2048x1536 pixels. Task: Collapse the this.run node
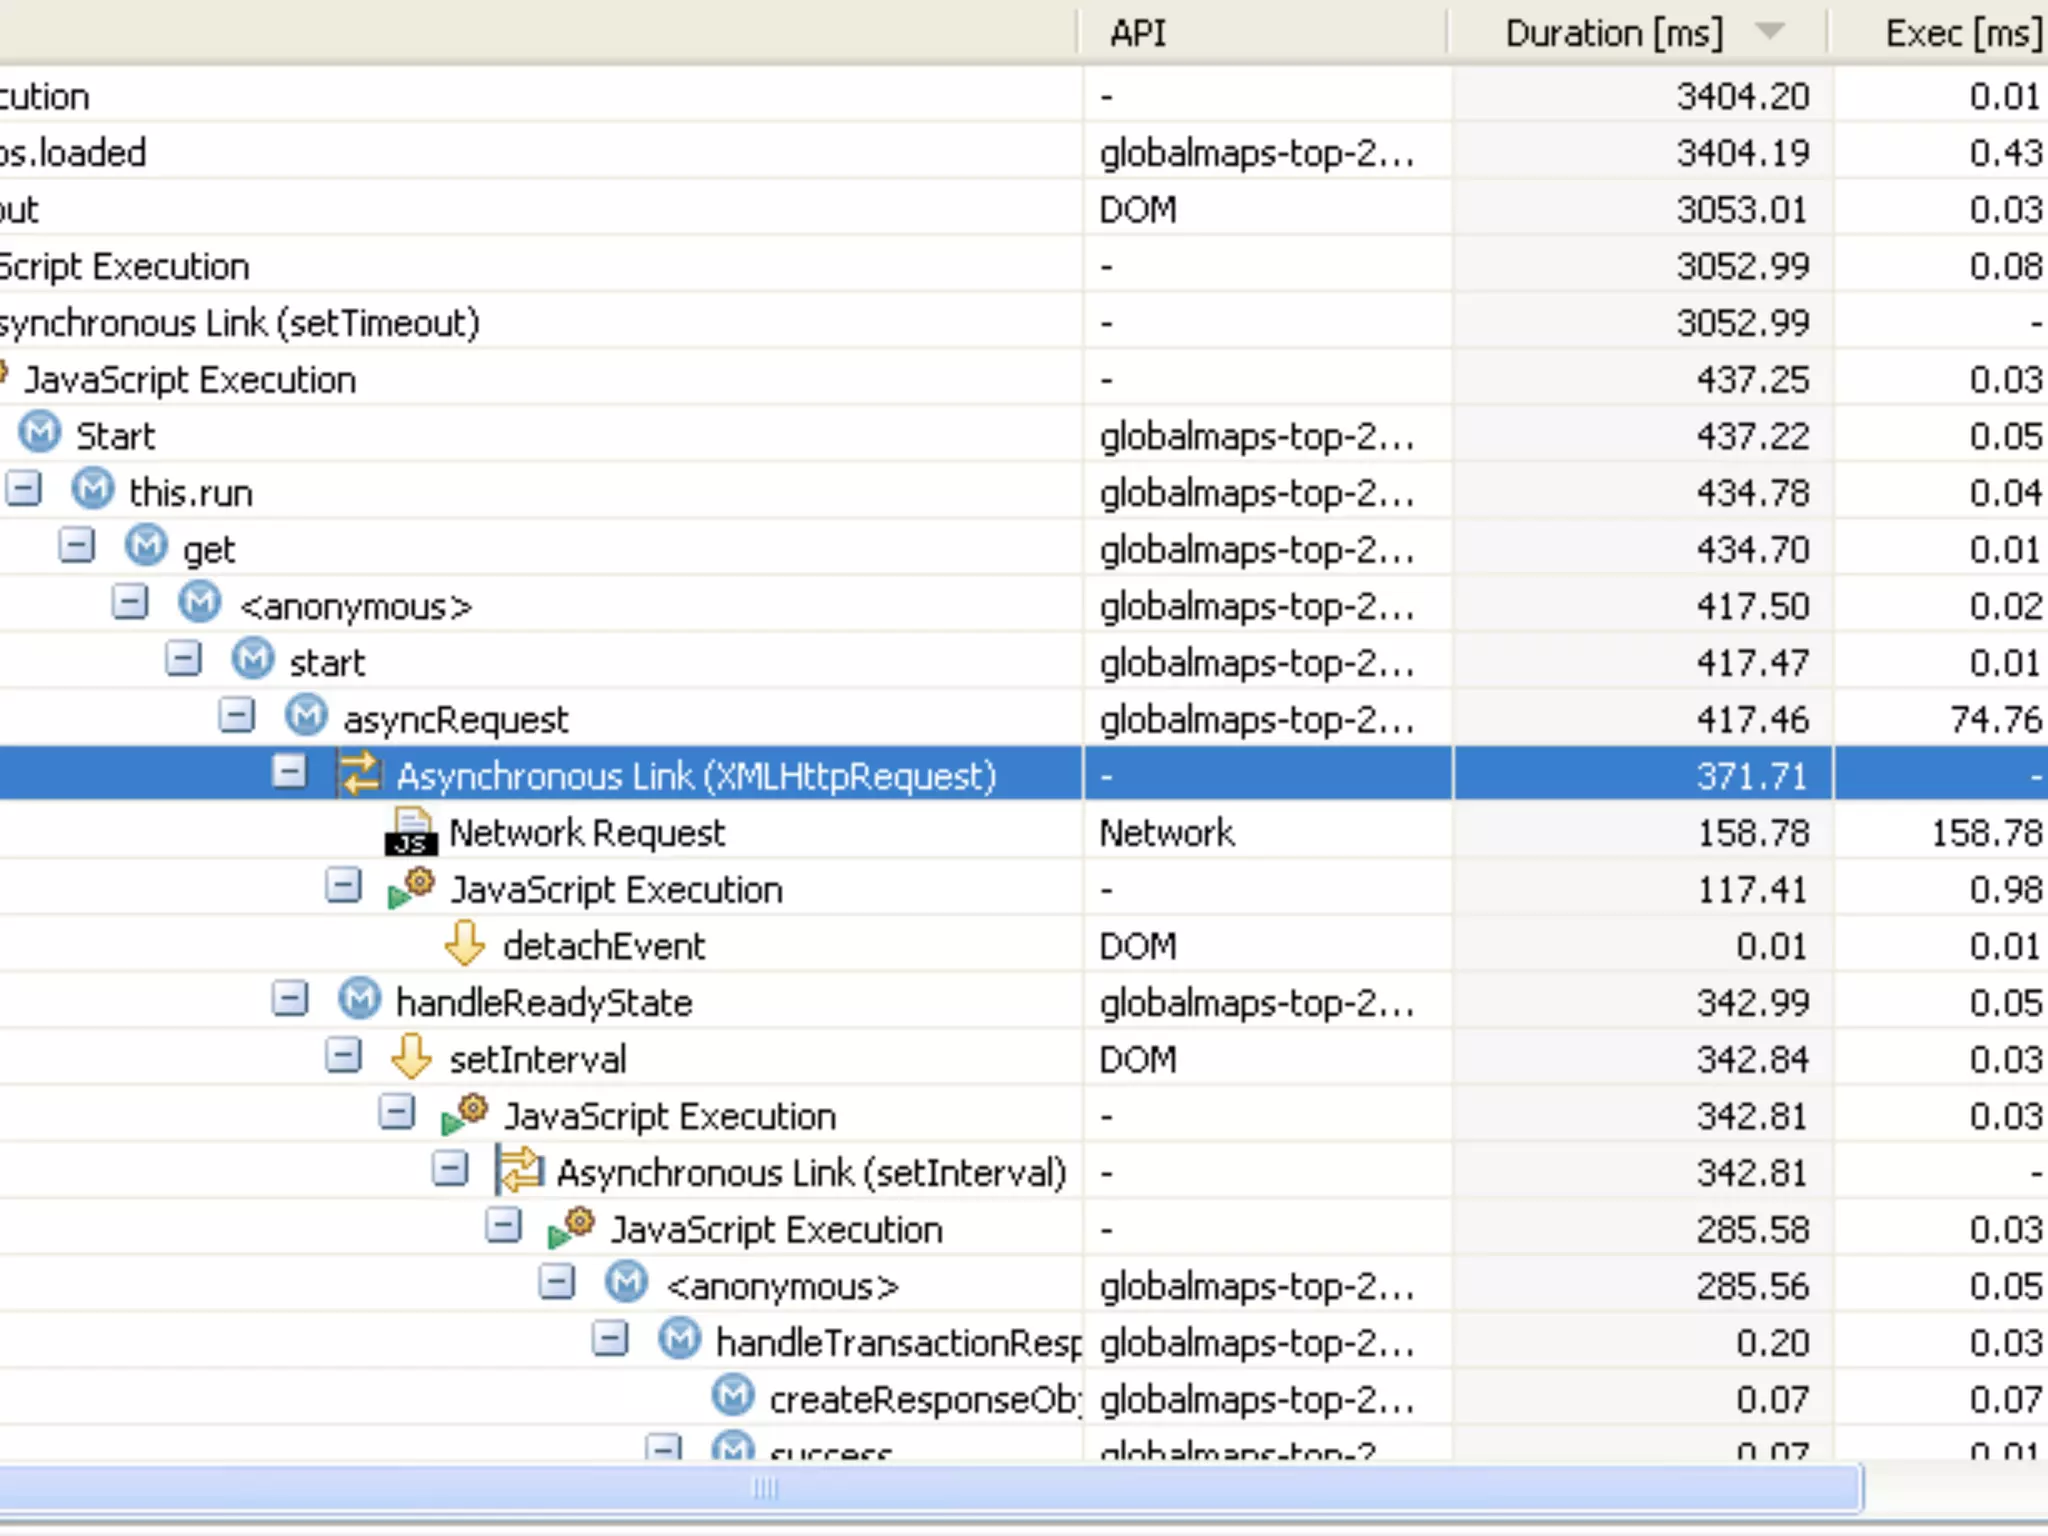pyautogui.click(x=23, y=489)
